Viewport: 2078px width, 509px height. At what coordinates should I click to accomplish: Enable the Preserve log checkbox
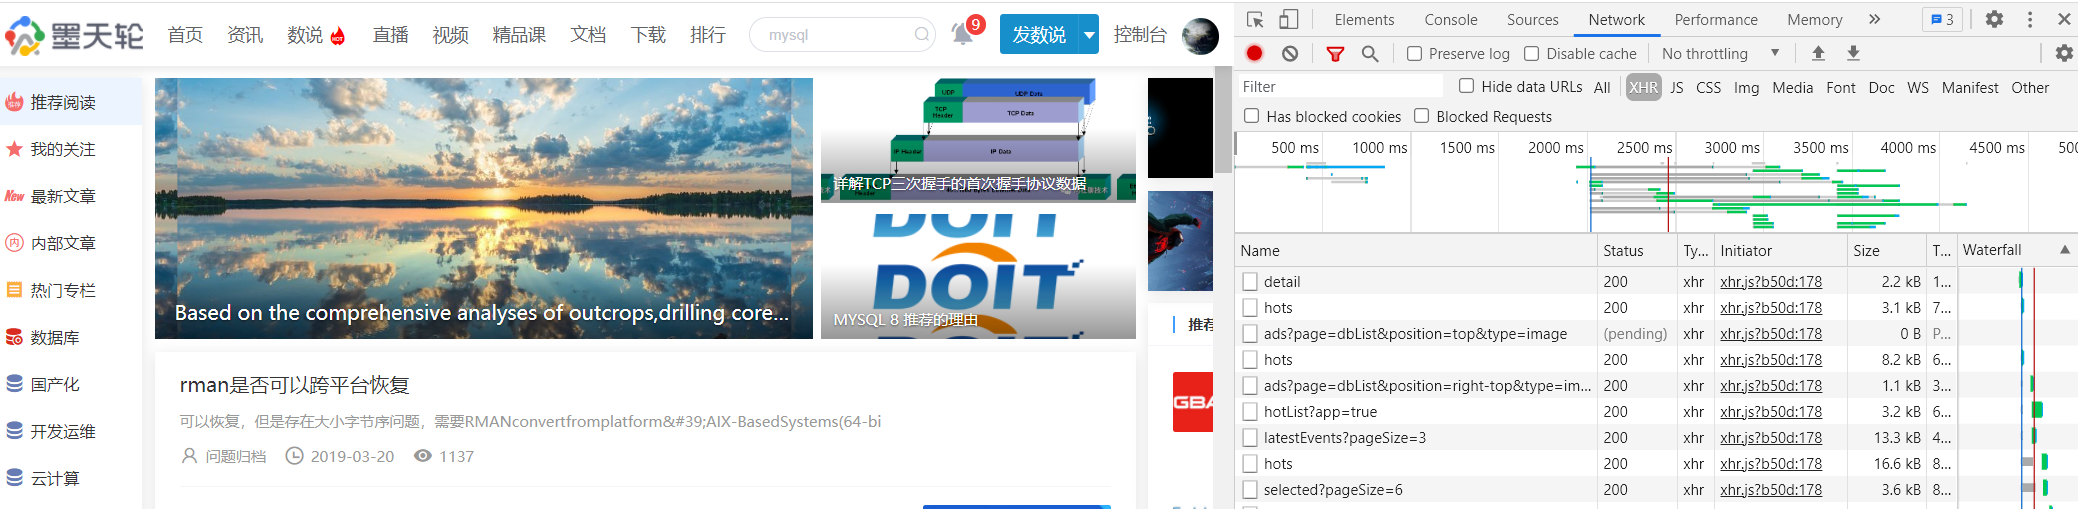(1414, 54)
